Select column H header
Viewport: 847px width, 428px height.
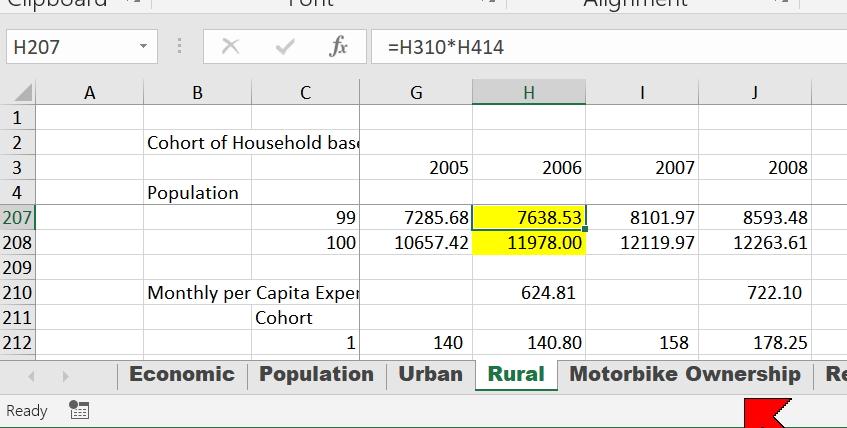coord(529,92)
